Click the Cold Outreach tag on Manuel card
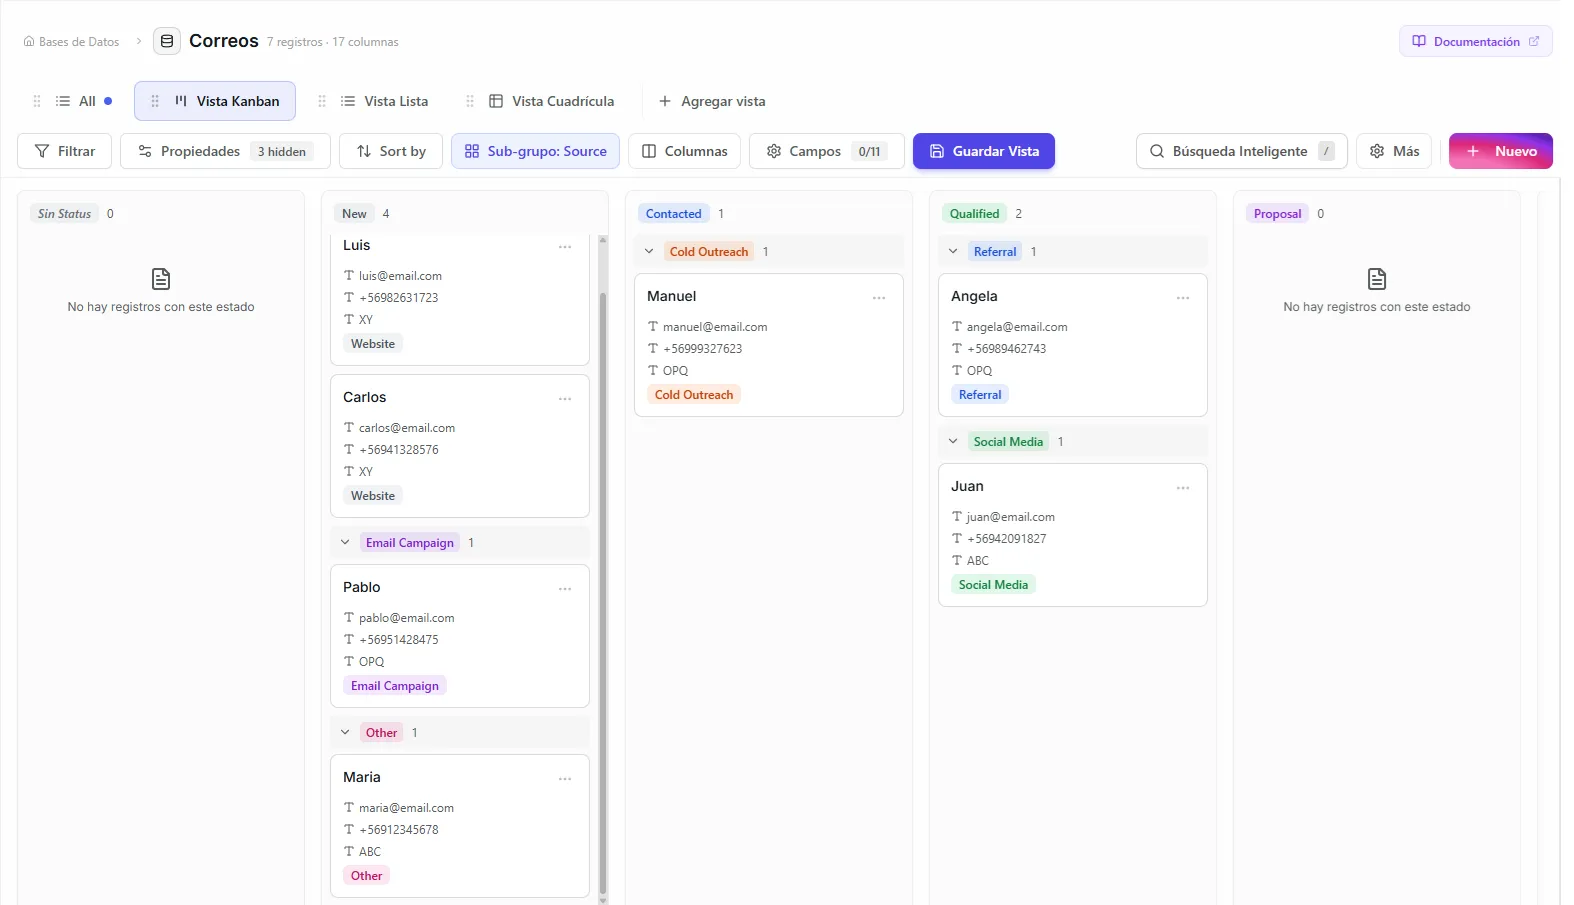This screenshot has width=1574, height=905. [694, 394]
